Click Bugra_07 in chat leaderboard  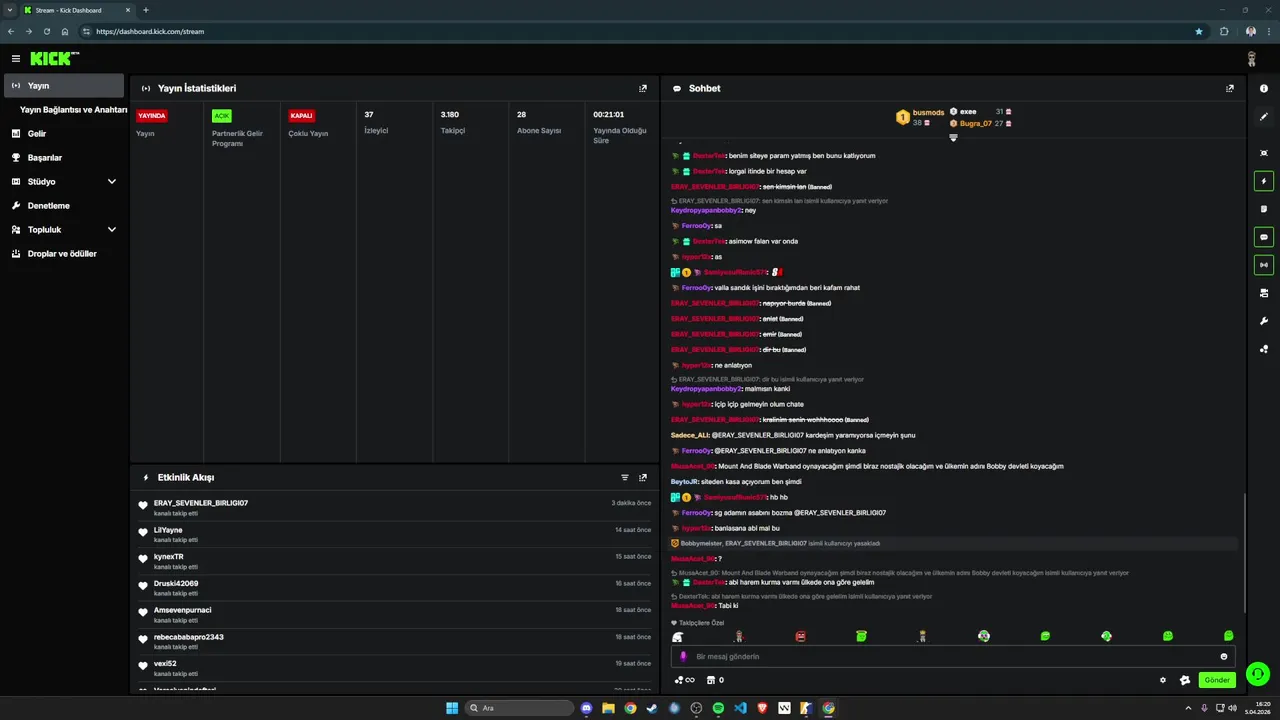coord(975,123)
